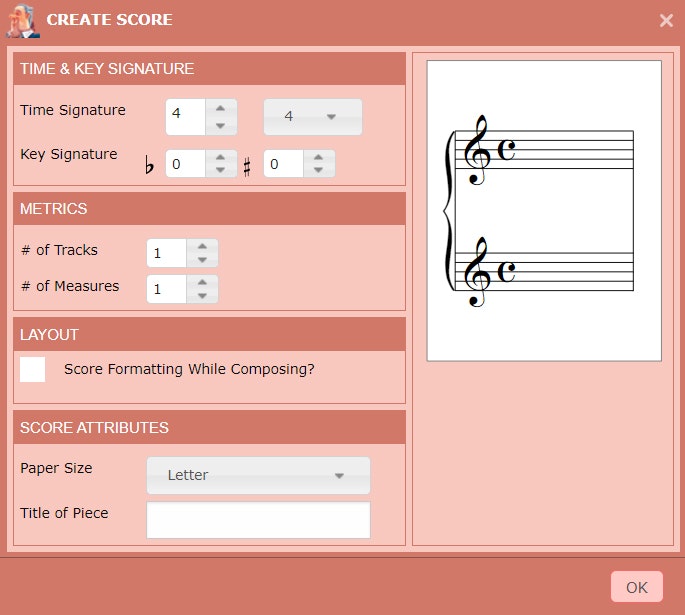Click the CREATE SCORE title text
685x615 pixels.
click(x=110, y=20)
